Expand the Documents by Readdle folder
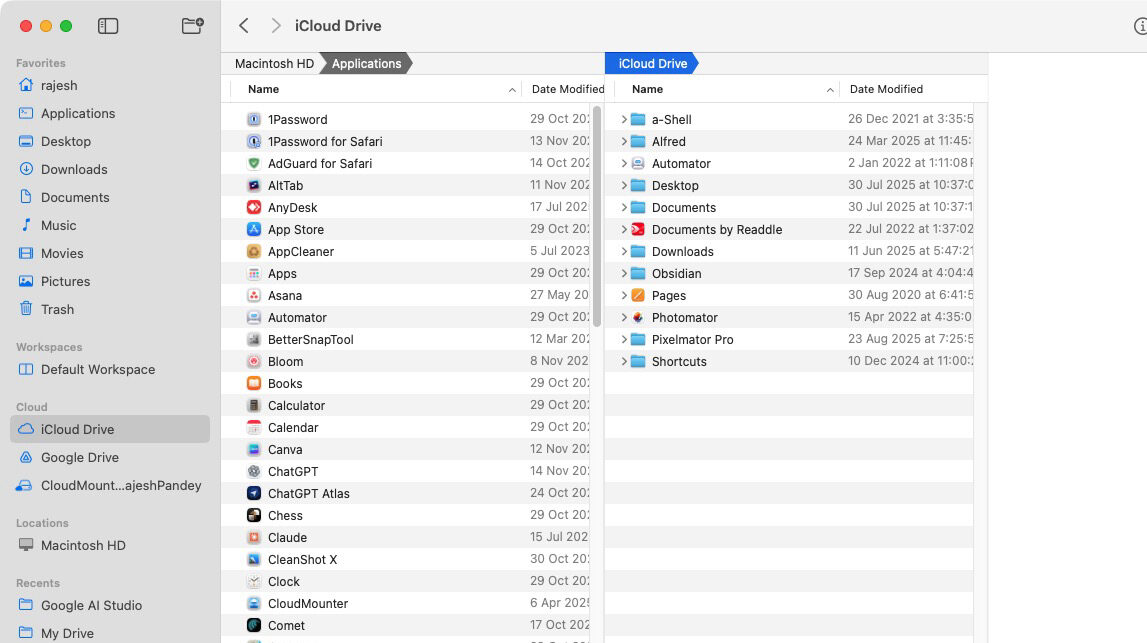 coord(623,229)
